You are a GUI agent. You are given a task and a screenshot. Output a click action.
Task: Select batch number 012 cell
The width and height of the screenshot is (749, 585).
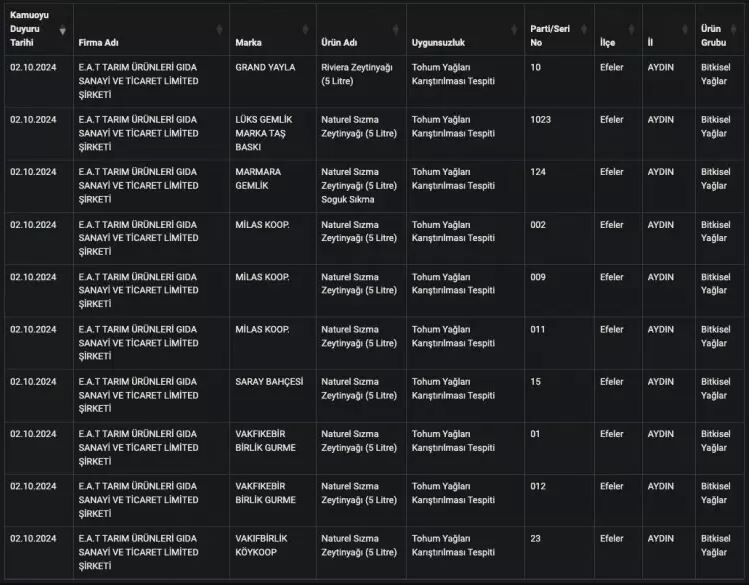click(537, 486)
